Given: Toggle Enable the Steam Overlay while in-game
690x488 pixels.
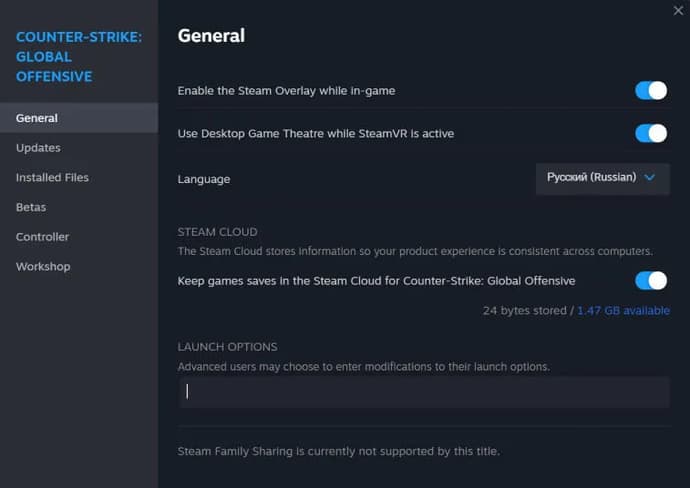Looking at the screenshot, I should pos(651,91).
